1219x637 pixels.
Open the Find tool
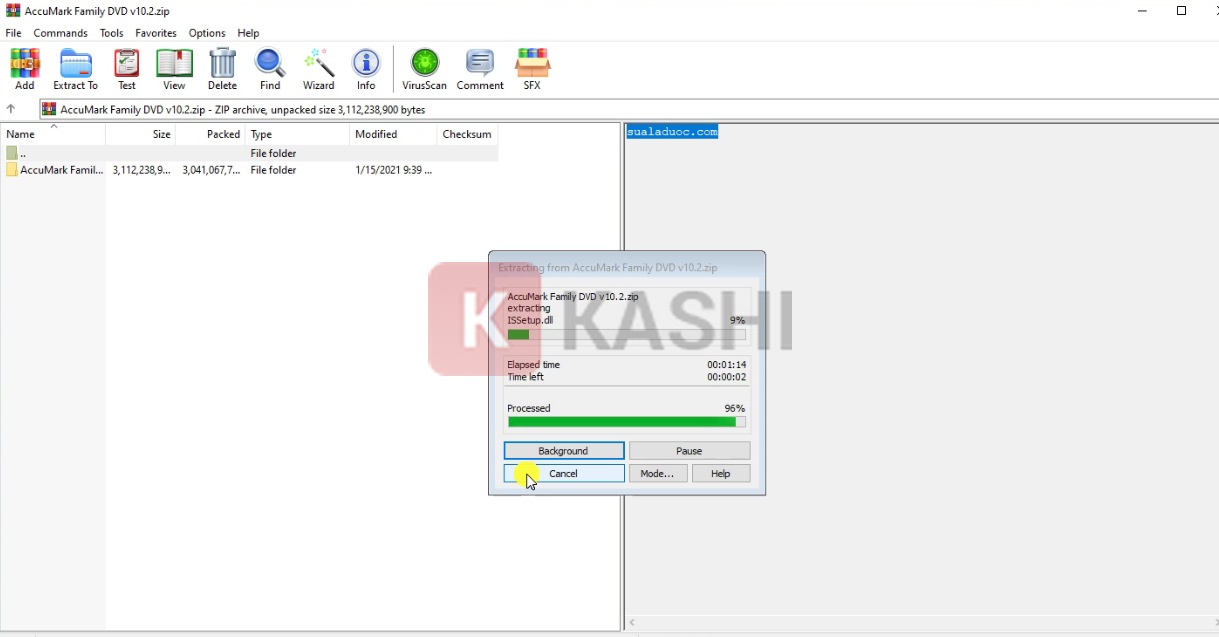tap(270, 68)
